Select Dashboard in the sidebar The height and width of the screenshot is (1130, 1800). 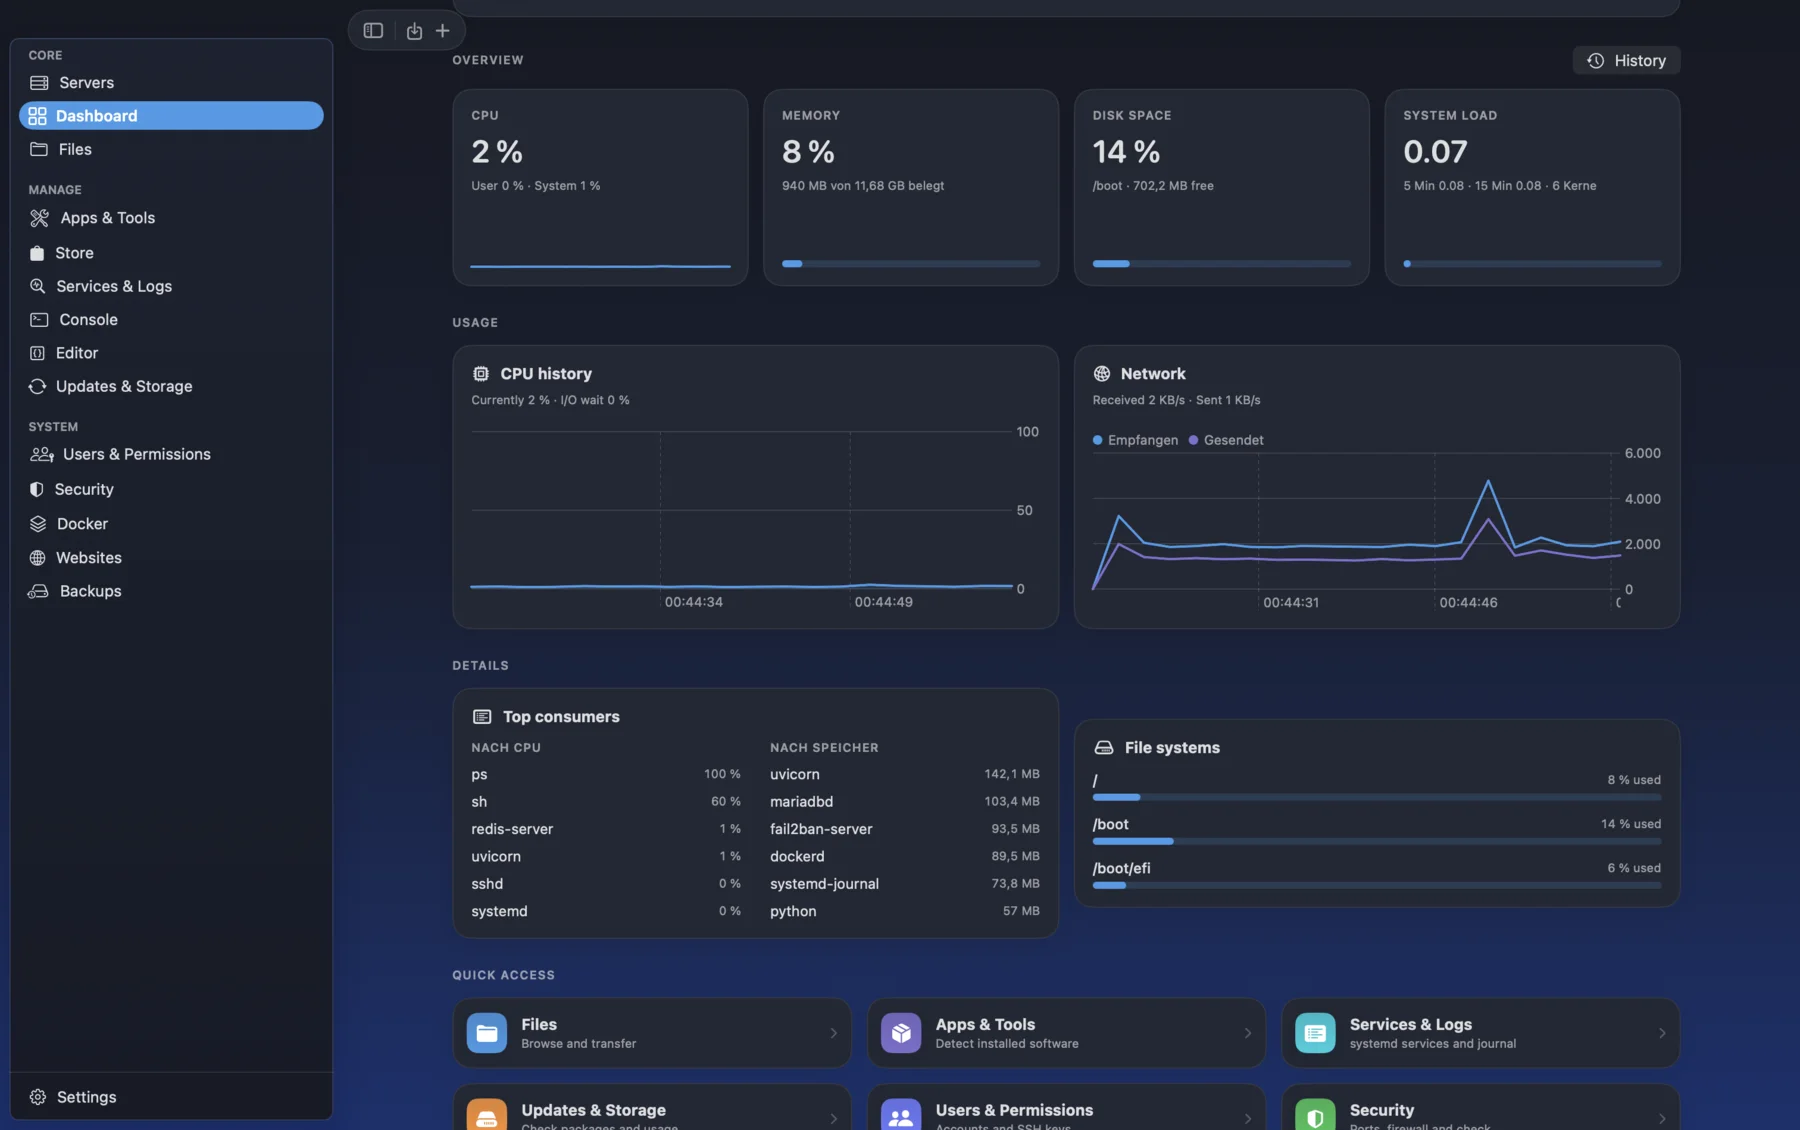pyautogui.click(x=171, y=116)
